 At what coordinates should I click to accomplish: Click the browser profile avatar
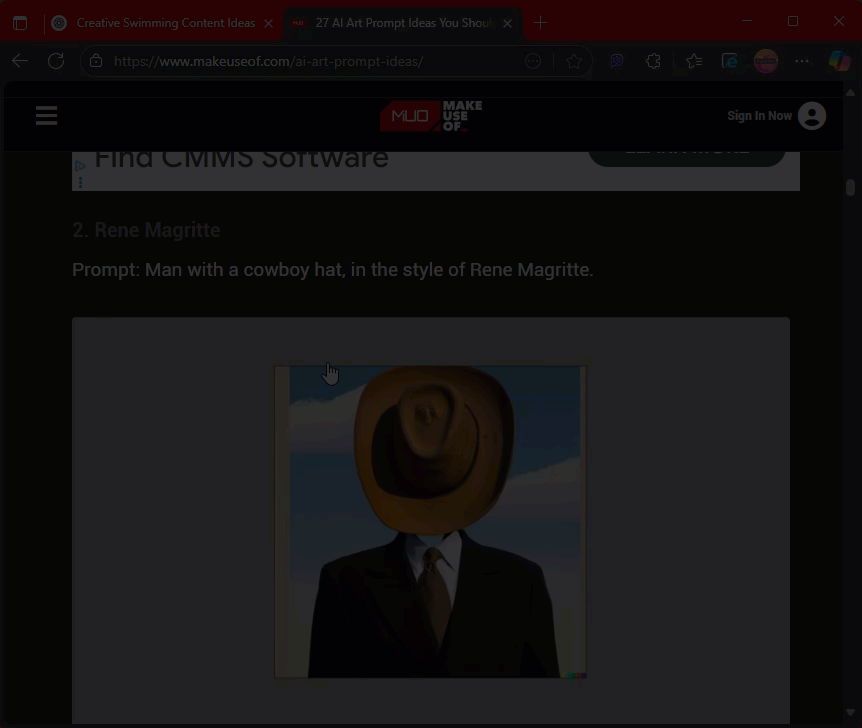(766, 61)
